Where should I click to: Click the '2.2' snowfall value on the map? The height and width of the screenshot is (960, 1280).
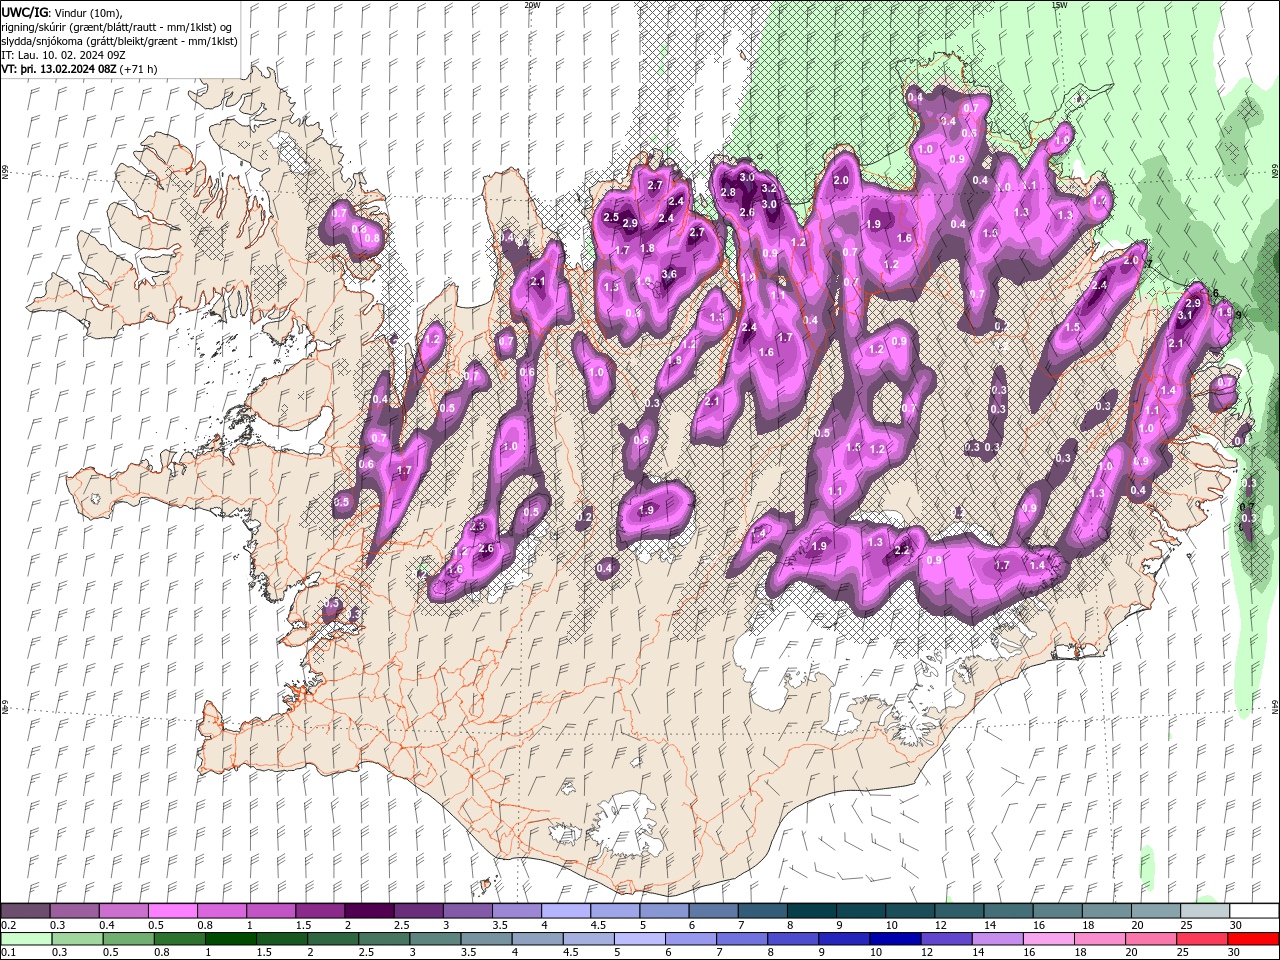(902, 550)
